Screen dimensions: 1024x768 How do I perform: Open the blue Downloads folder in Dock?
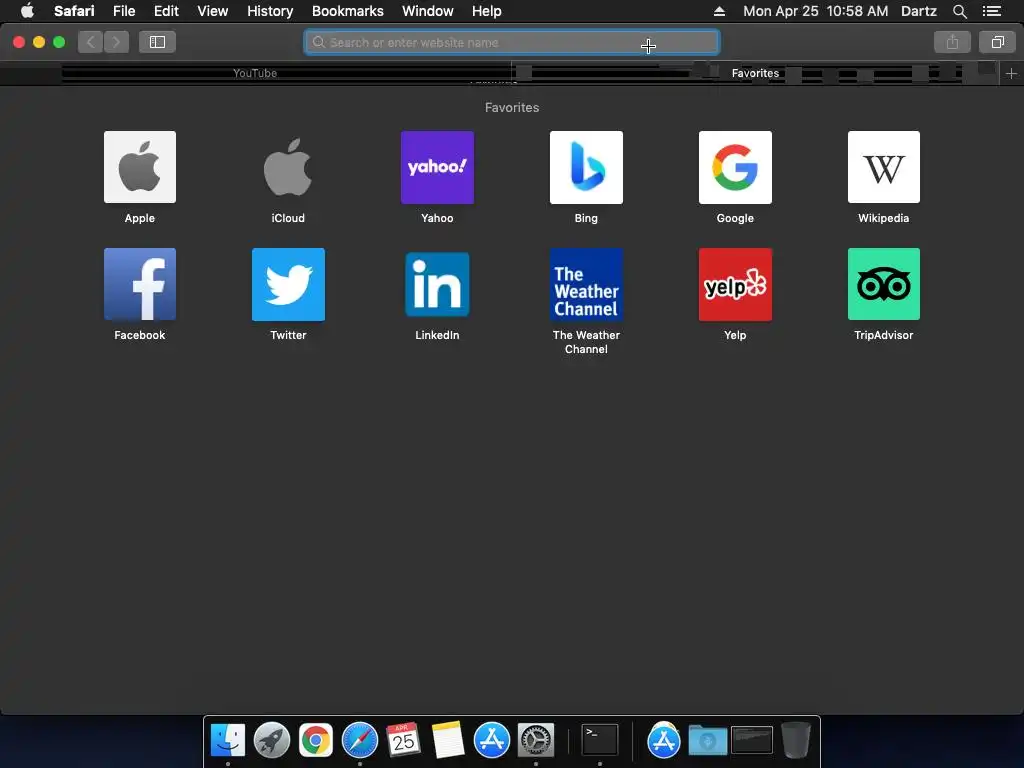click(x=708, y=741)
